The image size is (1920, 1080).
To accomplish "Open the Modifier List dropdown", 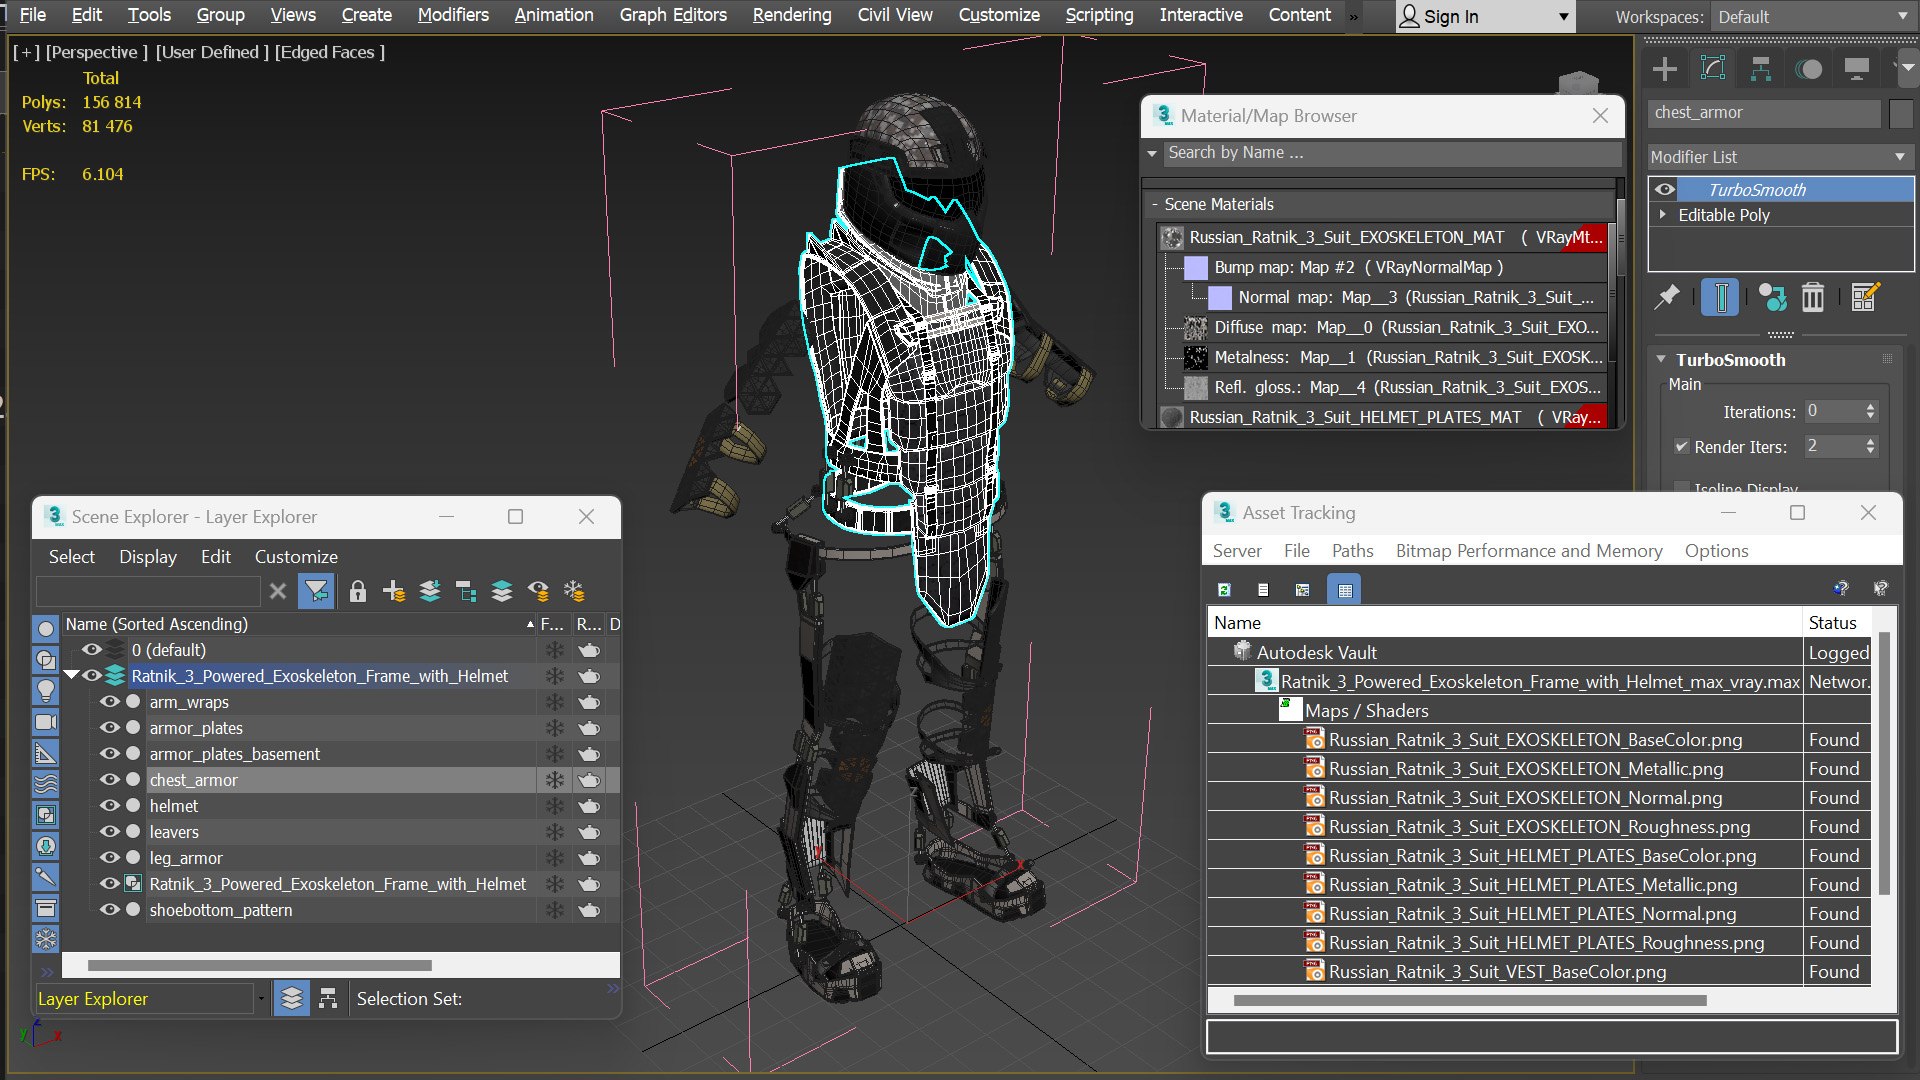I will coord(1779,157).
